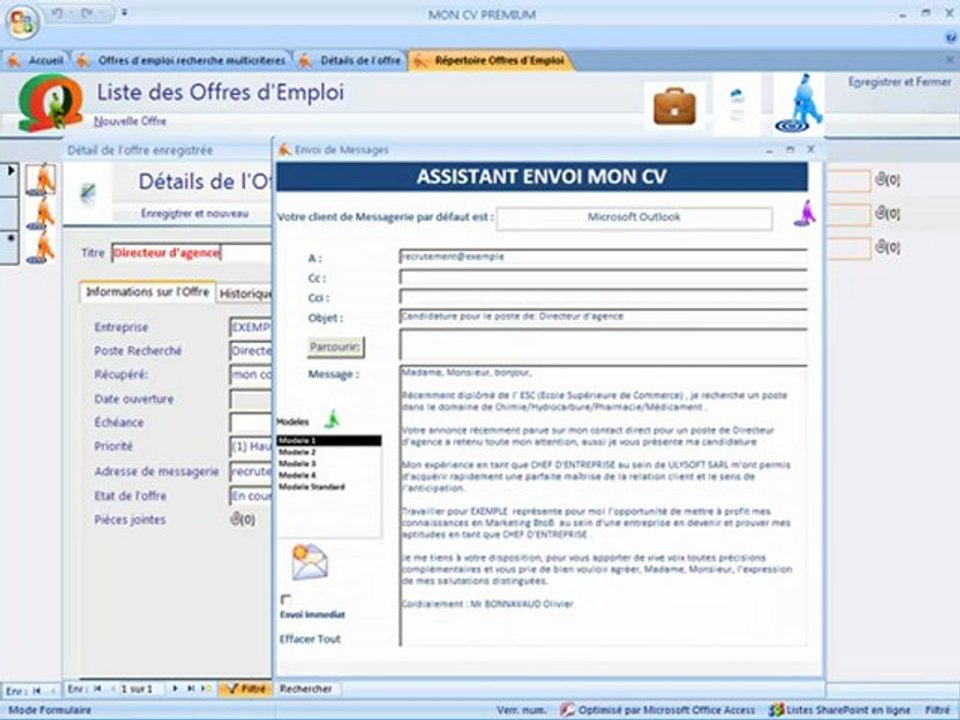The image size is (960, 720).
Task: Open the Historique tab
Action: (x=245, y=293)
